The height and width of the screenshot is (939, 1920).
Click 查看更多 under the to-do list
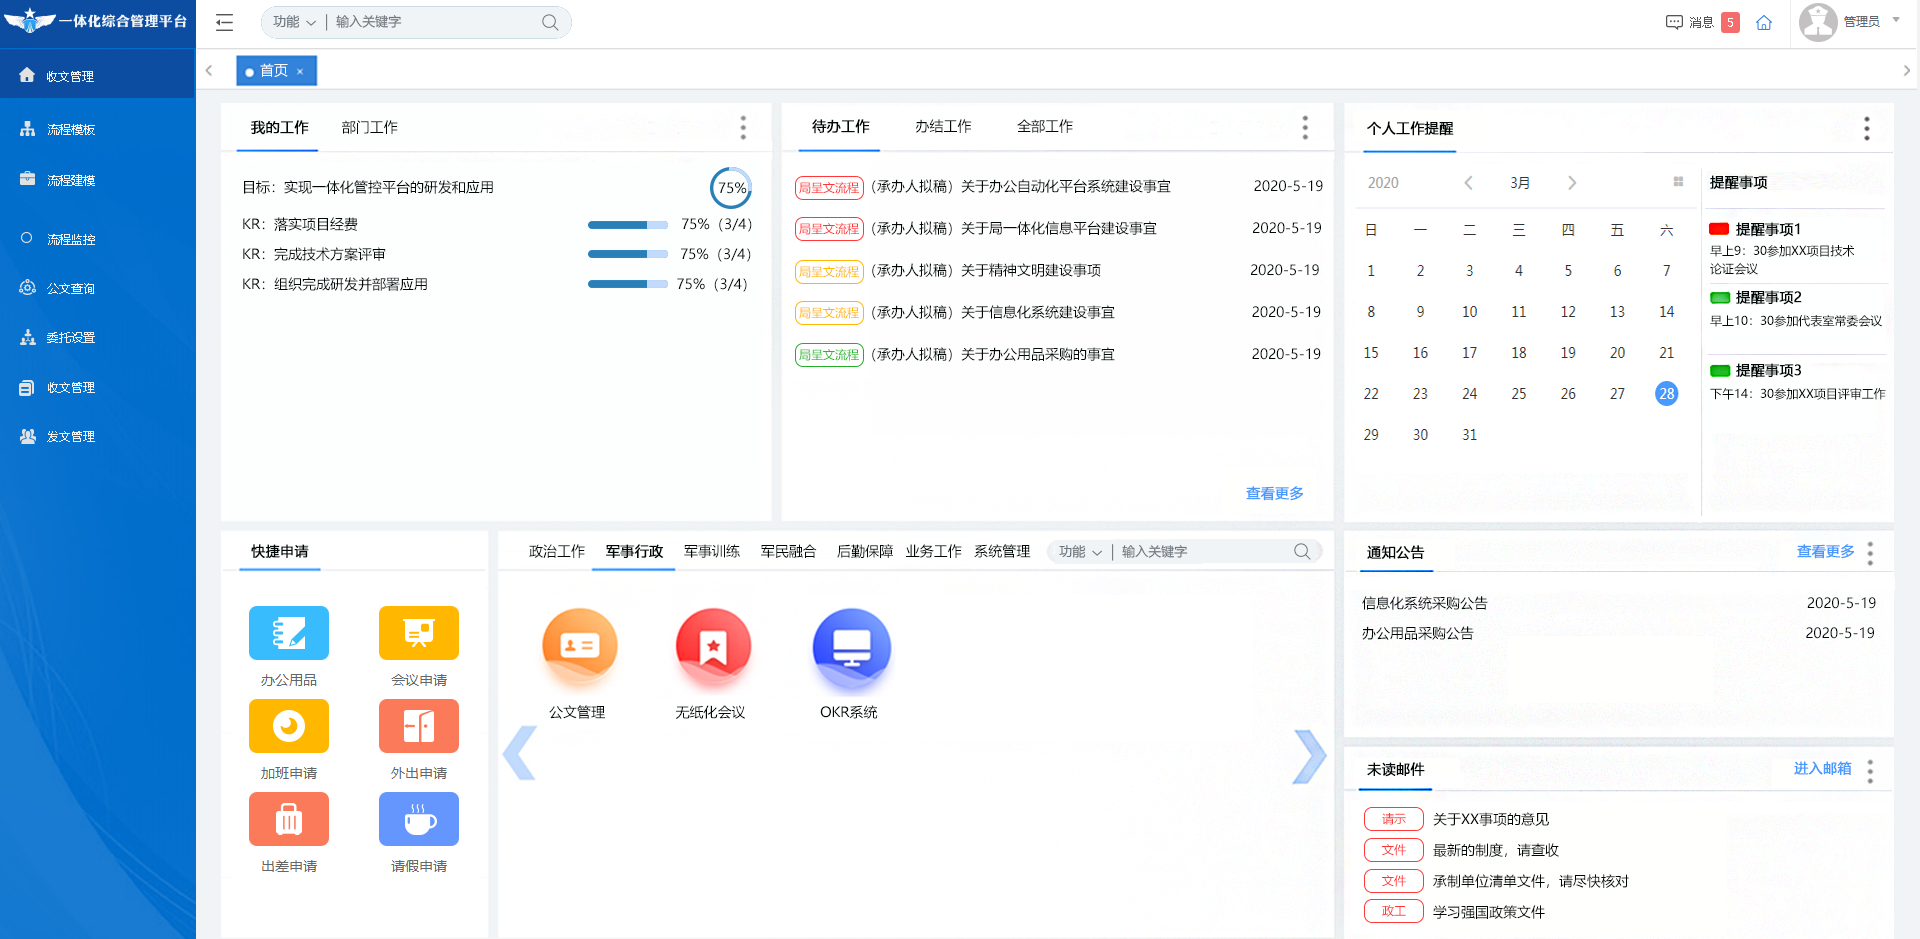click(1275, 493)
